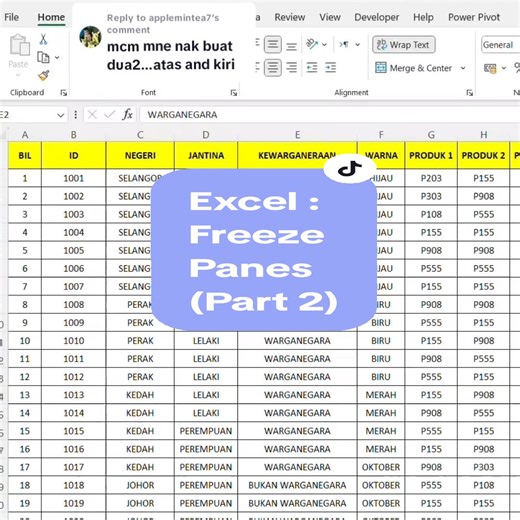Click BUKAN WARGANEGARA cell in BIL 18 row
The width and height of the screenshot is (520, 520).
tap(297, 485)
